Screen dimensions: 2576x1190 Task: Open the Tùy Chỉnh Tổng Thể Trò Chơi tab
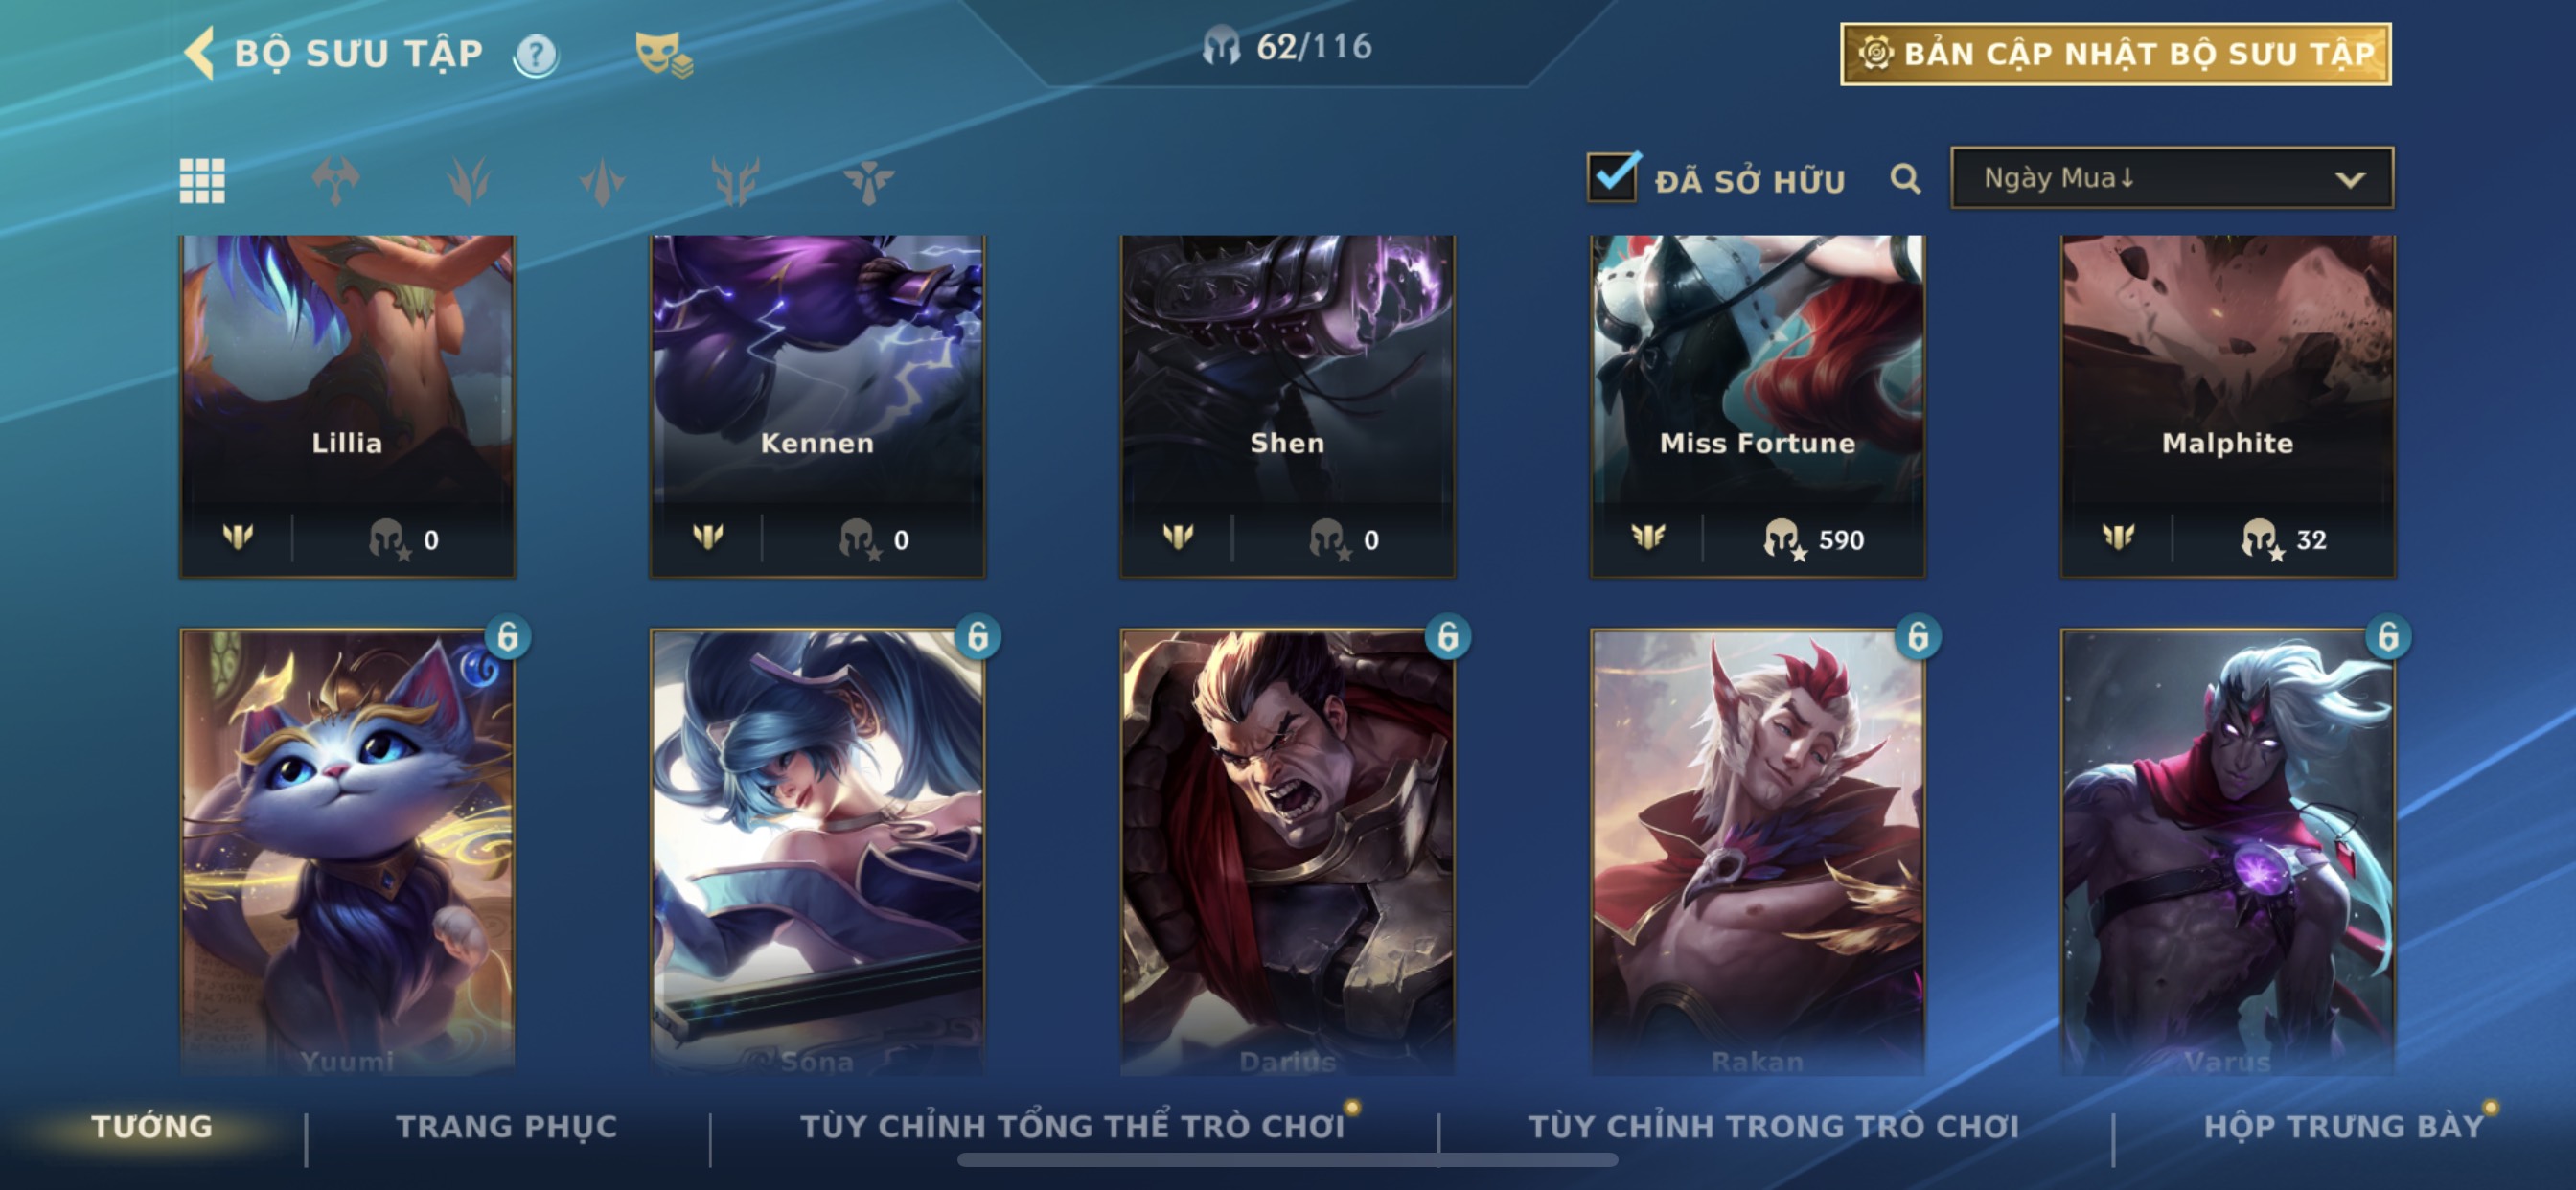1072,1126
